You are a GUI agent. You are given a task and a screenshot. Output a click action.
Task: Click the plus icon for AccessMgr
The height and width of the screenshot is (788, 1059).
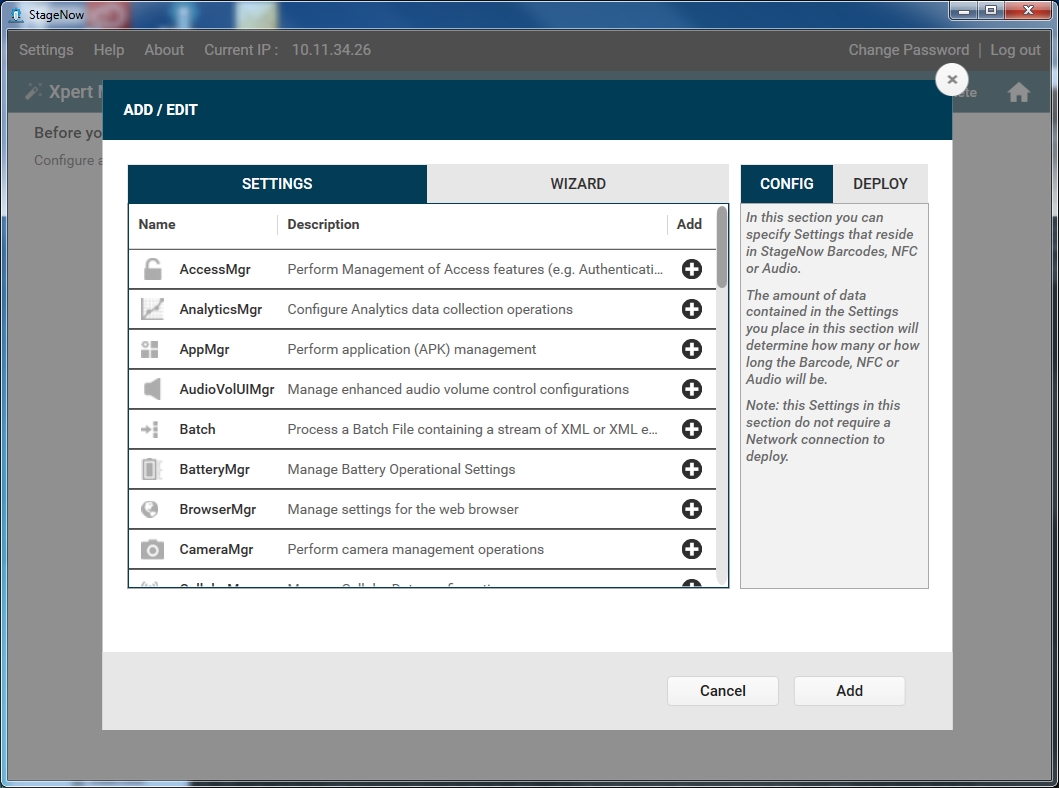691,269
